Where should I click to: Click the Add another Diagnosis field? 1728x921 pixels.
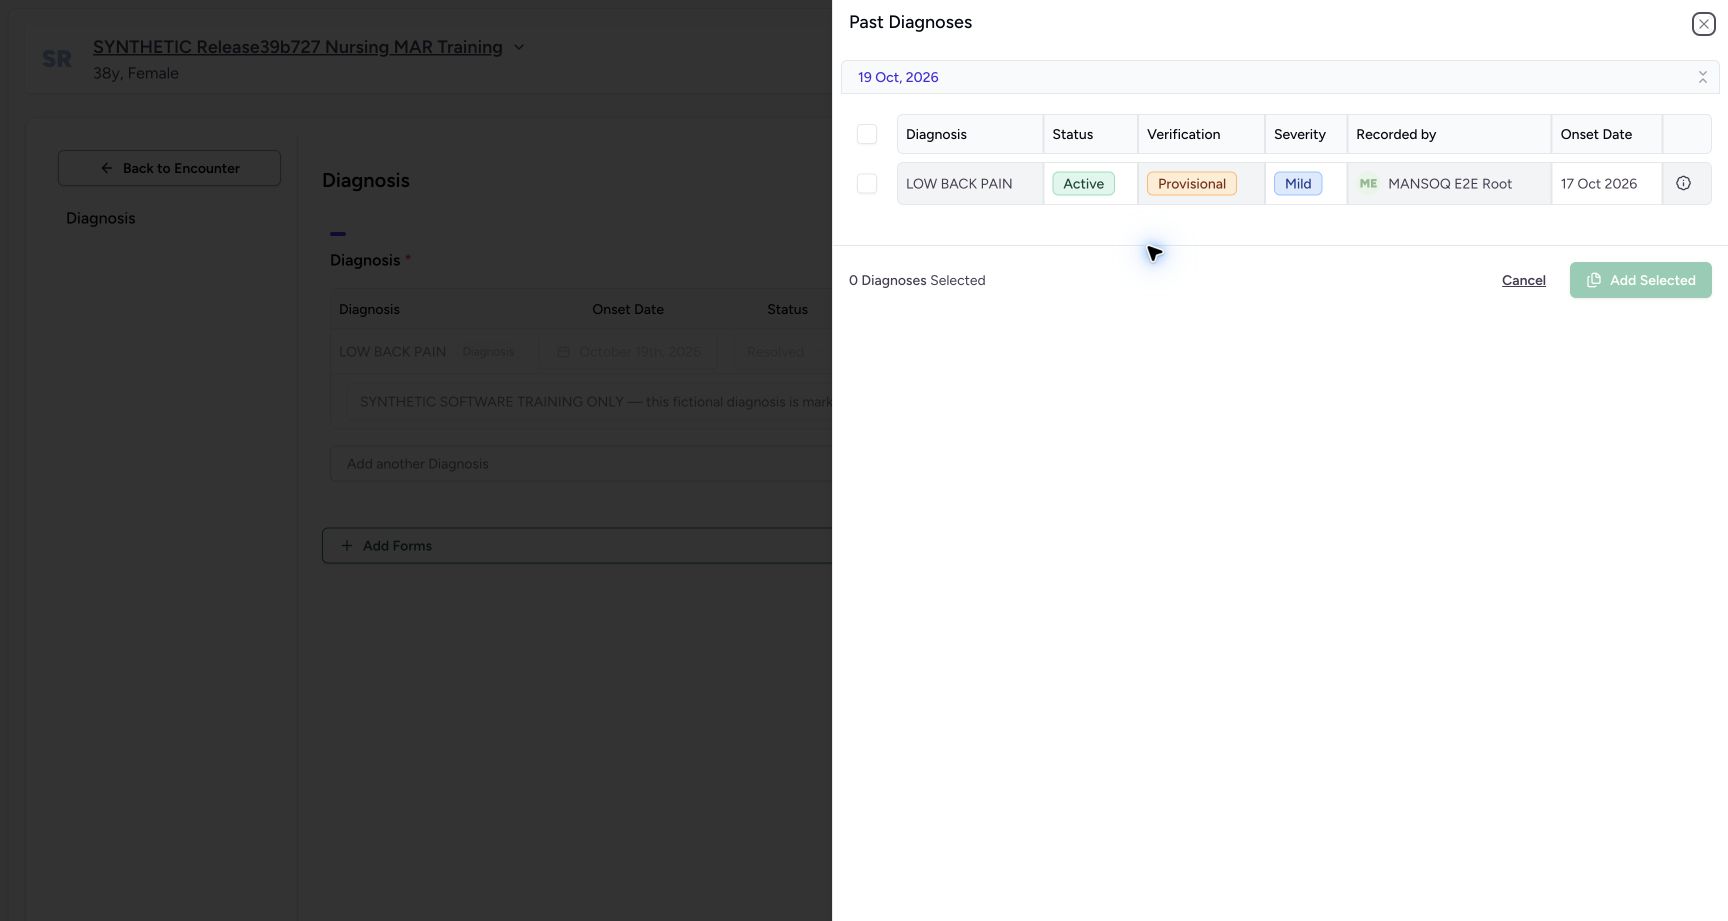pyautogui.click(x=581, y=464)
